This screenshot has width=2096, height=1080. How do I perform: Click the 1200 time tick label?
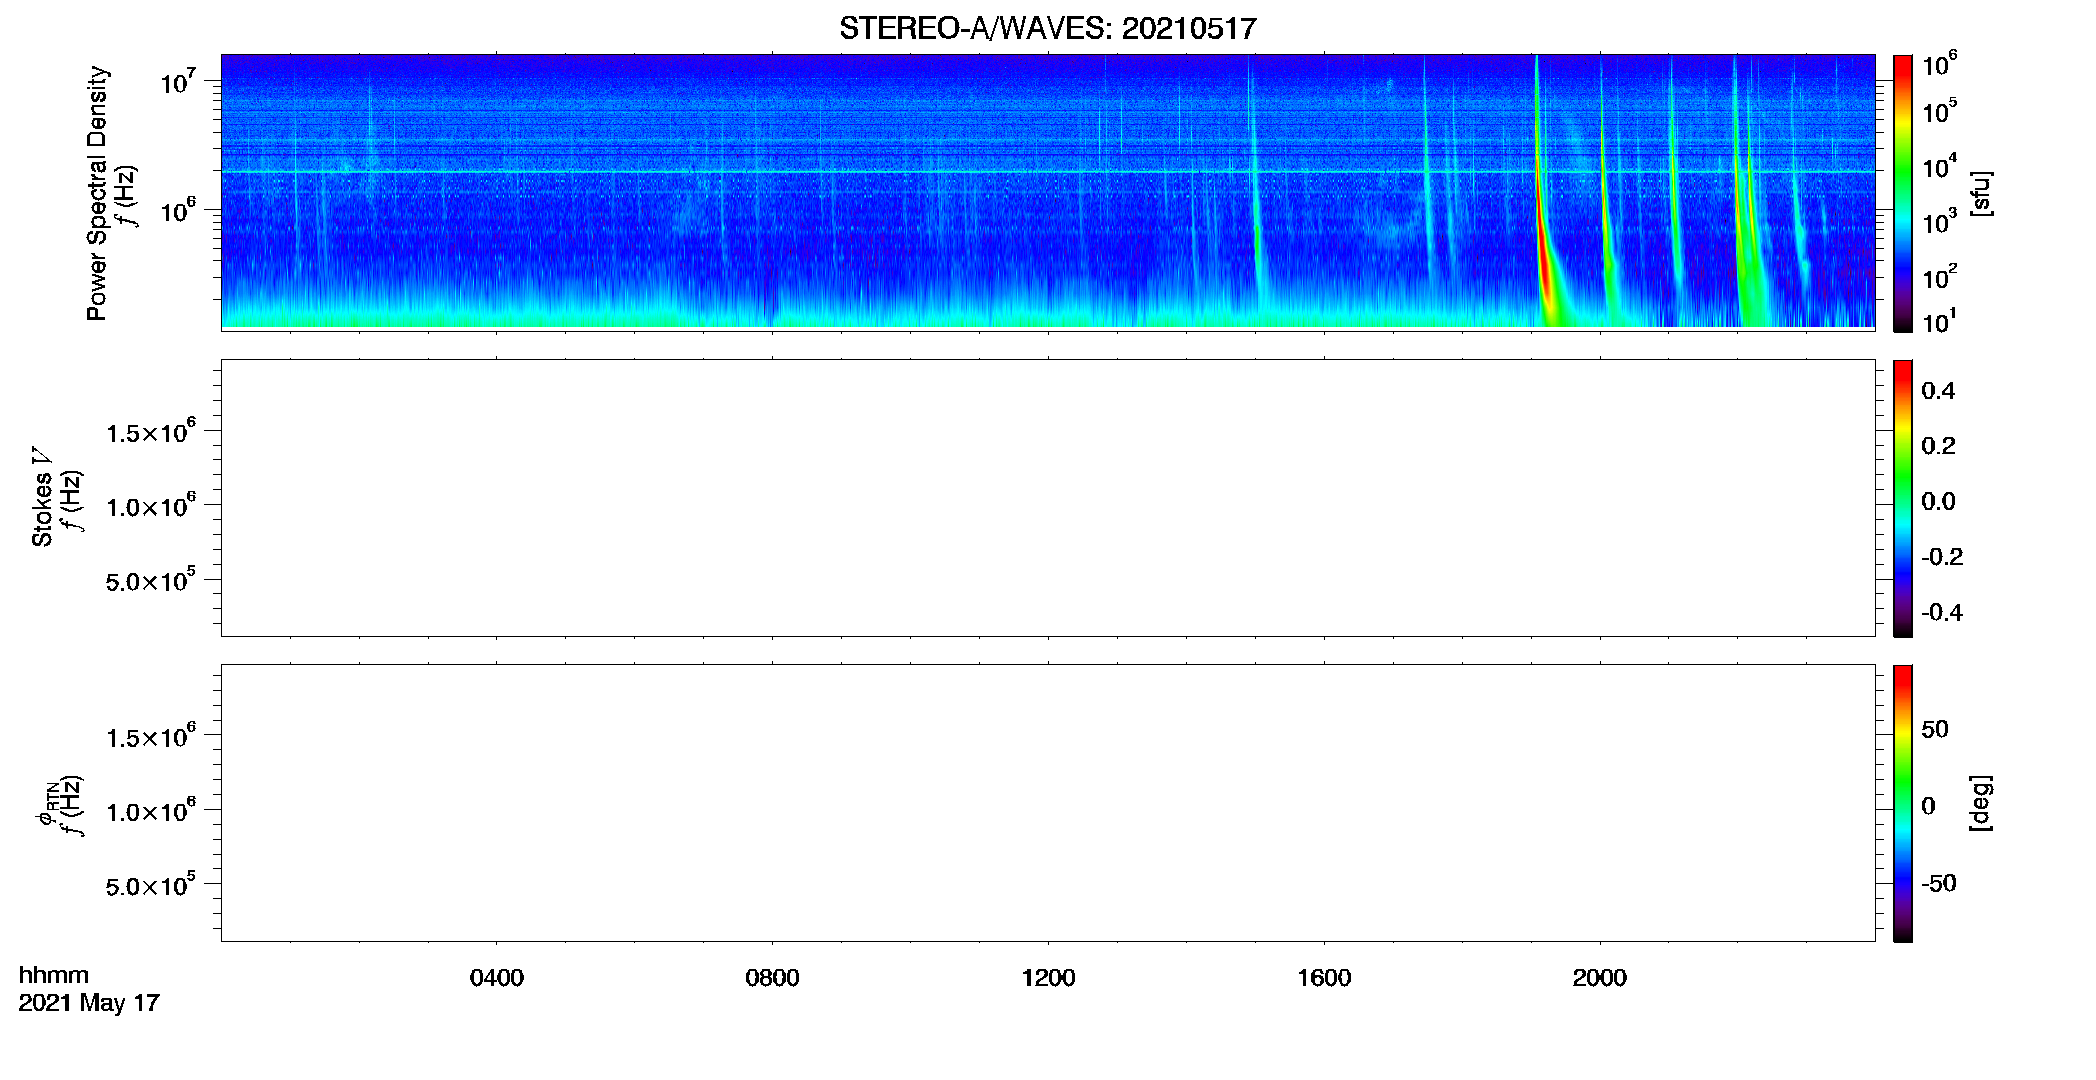click(x=1048, y=978)
